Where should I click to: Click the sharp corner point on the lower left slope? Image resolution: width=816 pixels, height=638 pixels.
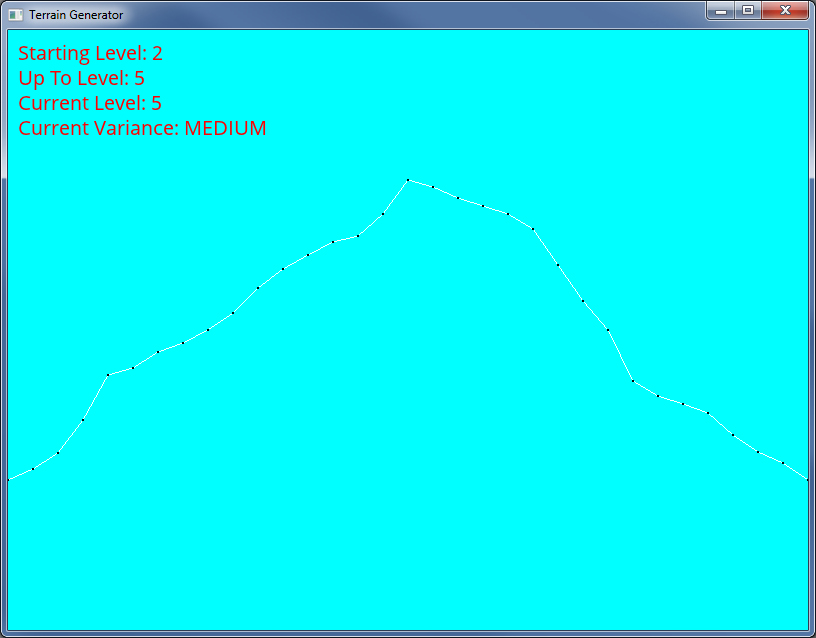(108, 375)
